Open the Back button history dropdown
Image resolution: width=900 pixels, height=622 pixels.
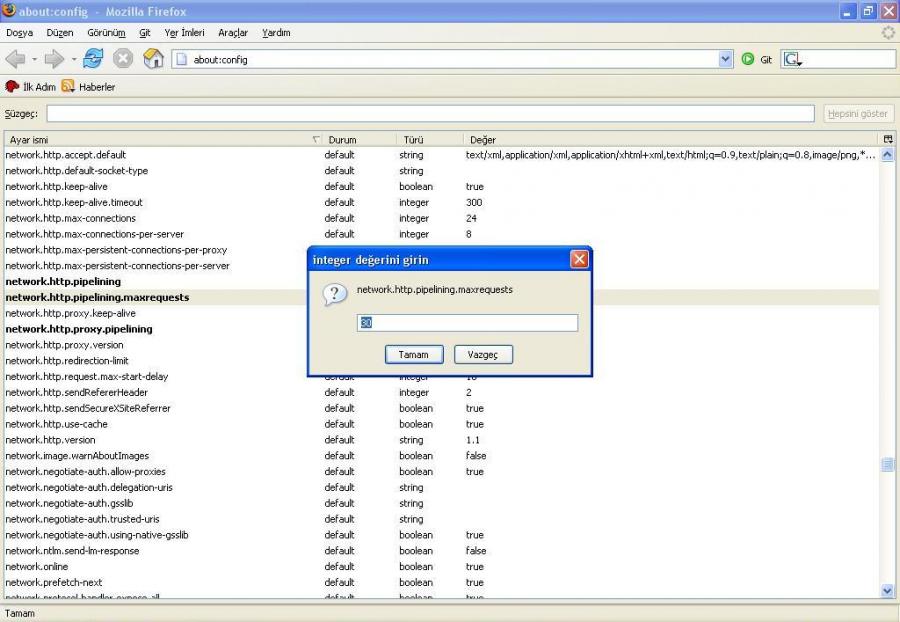point(34,59)
